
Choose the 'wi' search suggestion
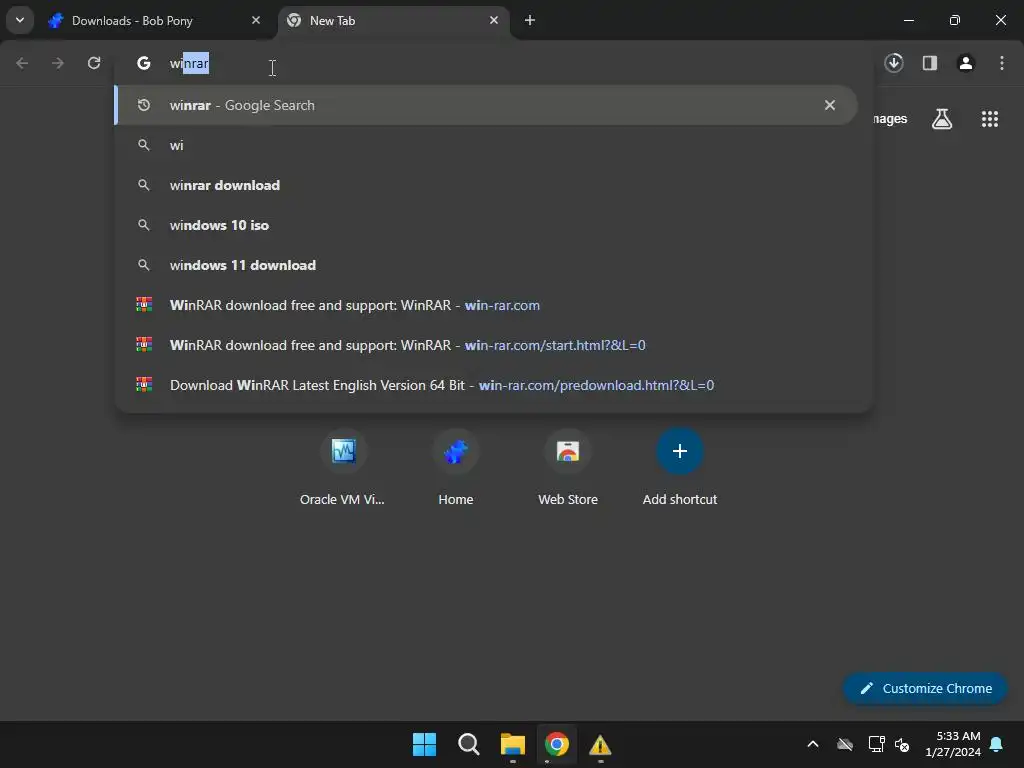click(x=486, y=145)
